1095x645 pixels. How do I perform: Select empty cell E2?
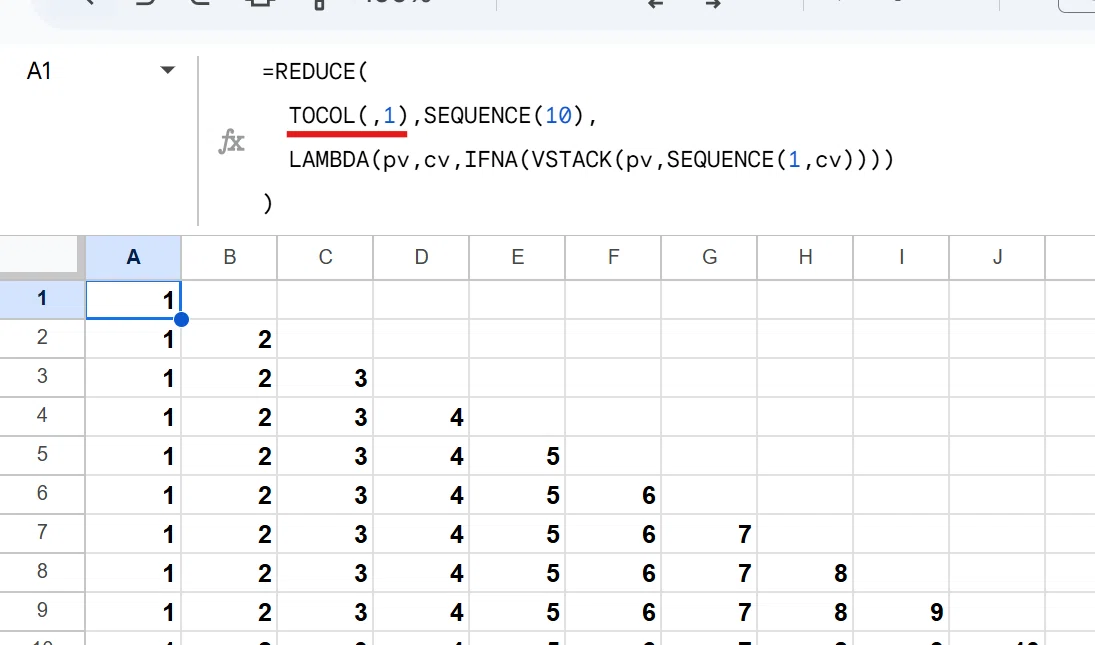point(517,339)
